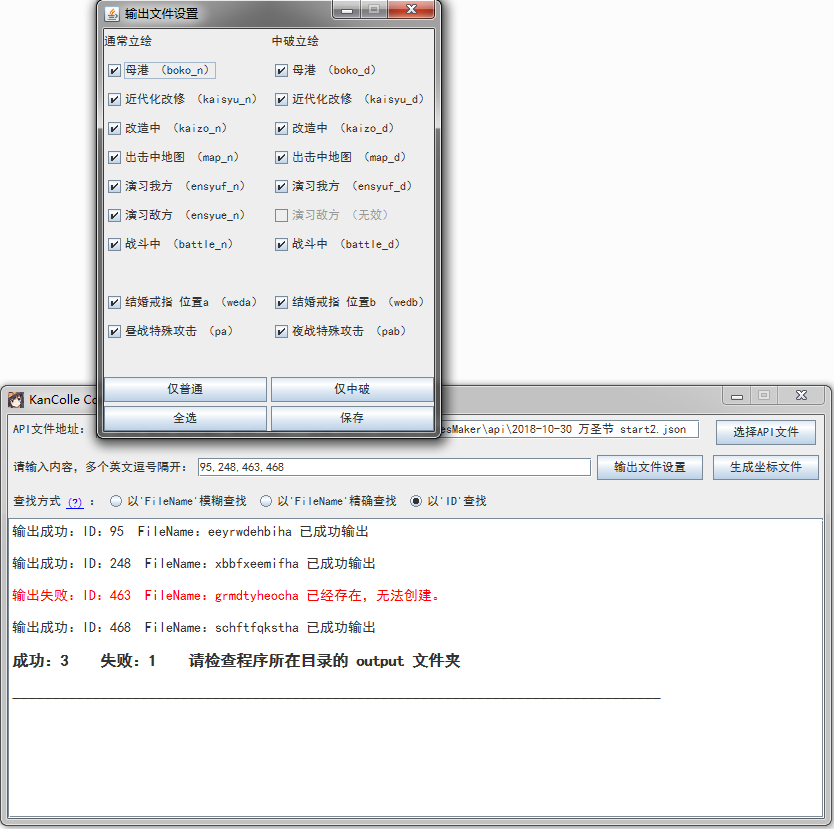Screen dimensions: 834x829
Task: Click the ID input field containing 95,248,463,468
Action: coord(393,467)
